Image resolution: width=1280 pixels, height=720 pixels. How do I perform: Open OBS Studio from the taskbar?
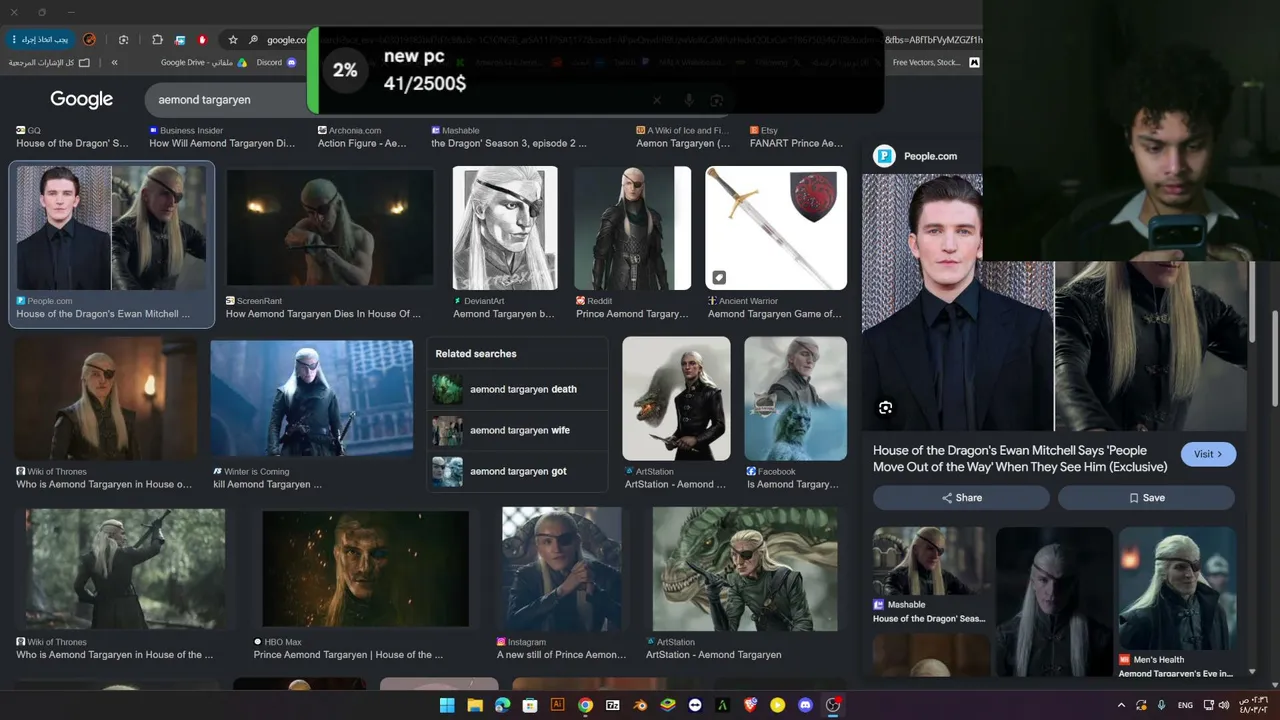tap(833, 705)
